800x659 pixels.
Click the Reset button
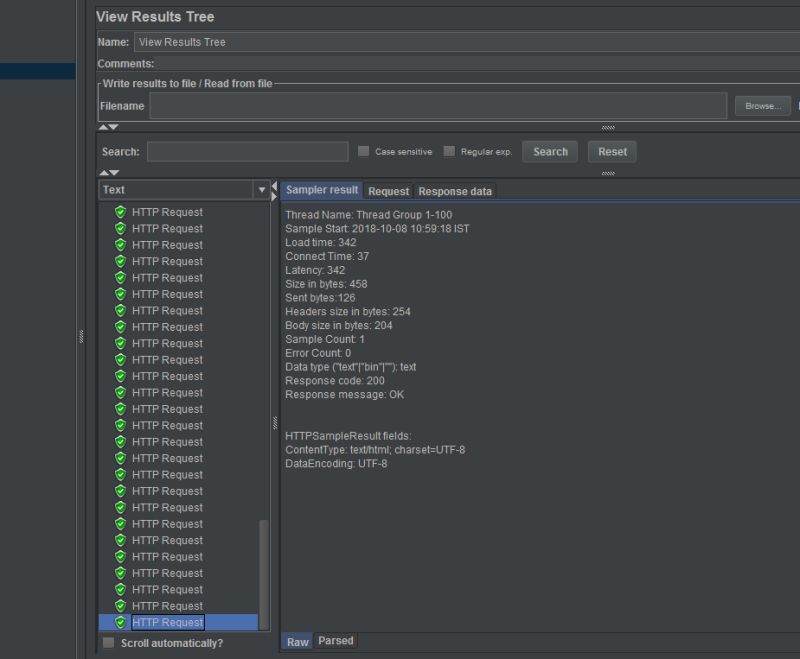(611, 151)
